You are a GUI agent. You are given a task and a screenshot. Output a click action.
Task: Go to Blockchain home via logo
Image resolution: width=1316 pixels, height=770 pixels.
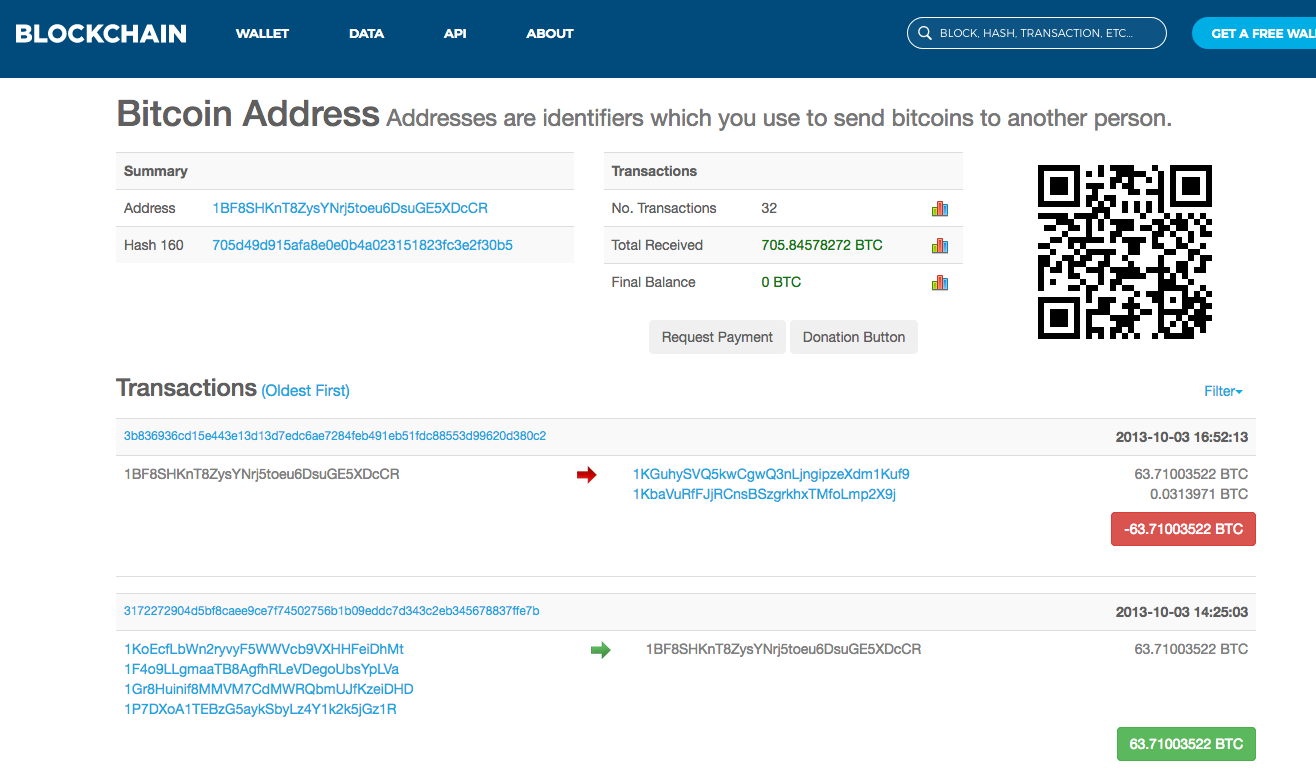click(x=101, y=33)
